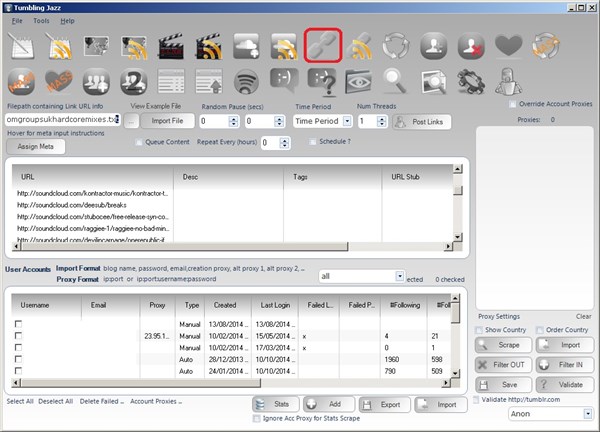Open the smiley speech bubble tool
This screenshot has width=600, height=432.
pos(284,80)
